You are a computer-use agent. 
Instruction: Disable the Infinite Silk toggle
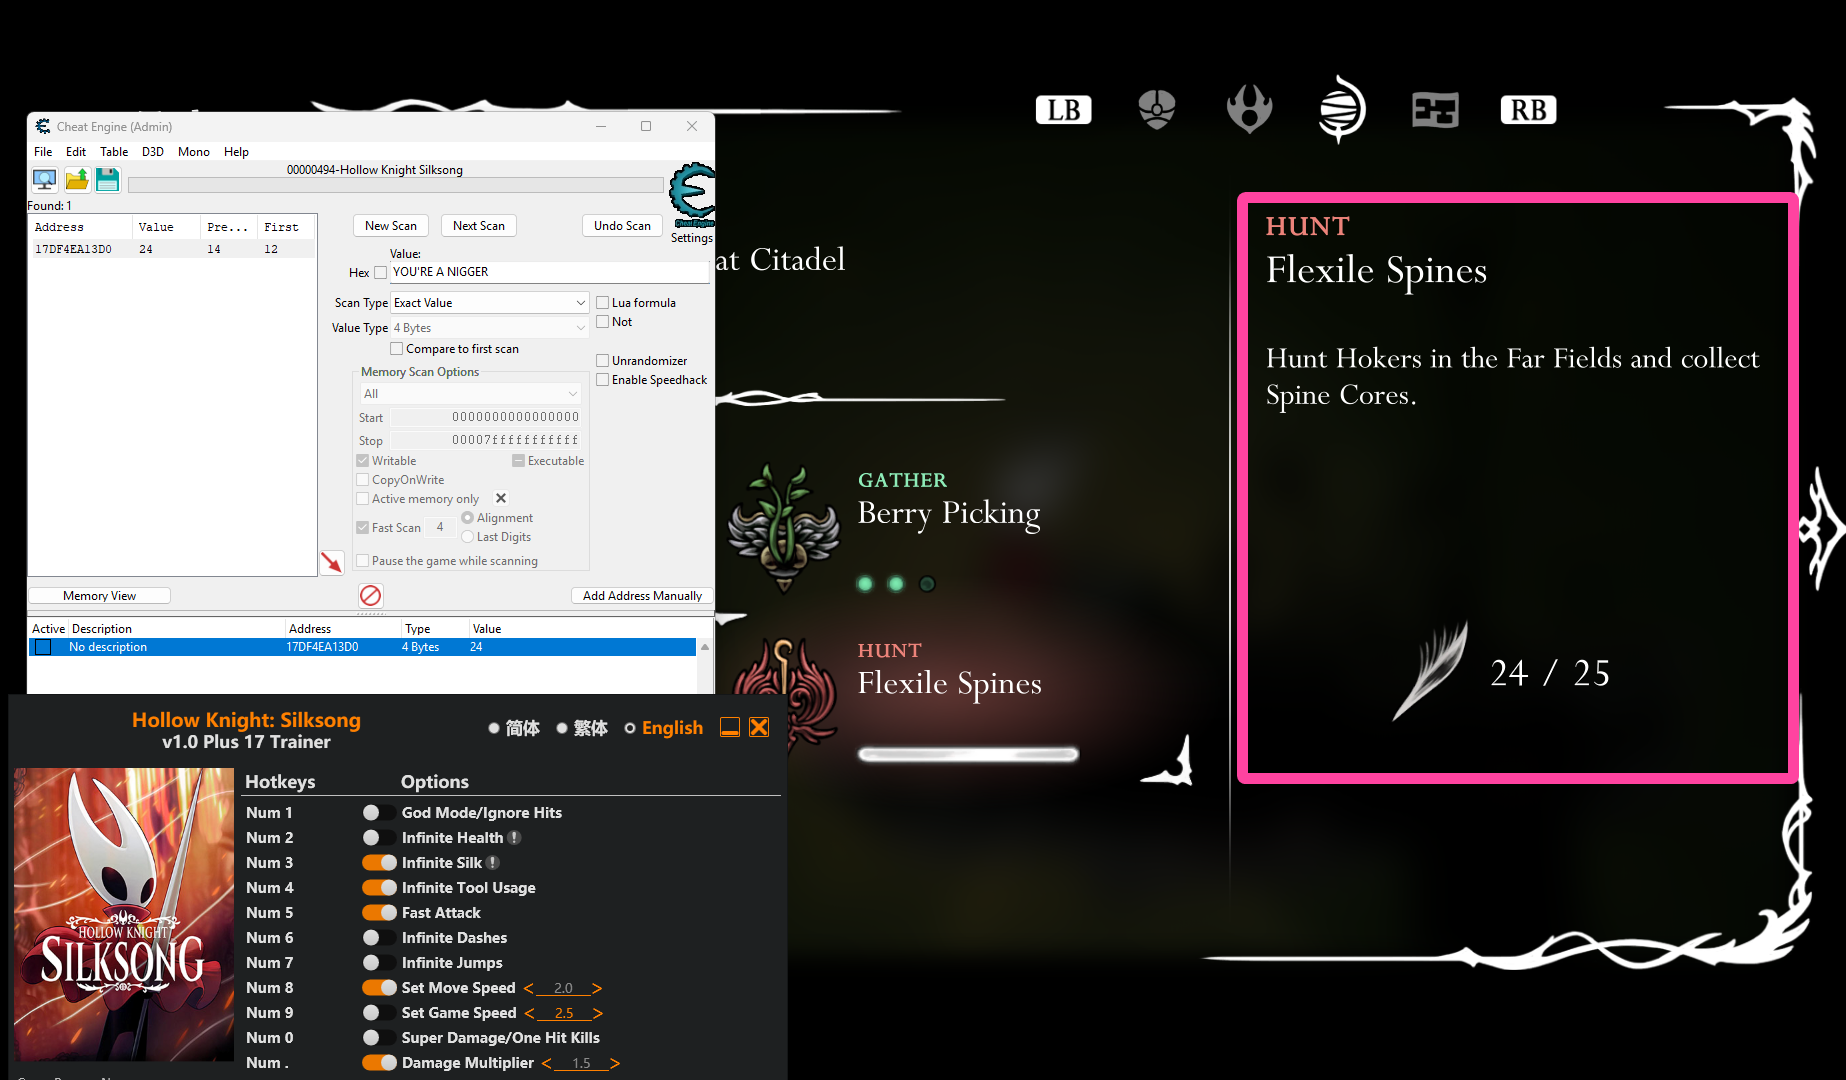tap(379, 863)
